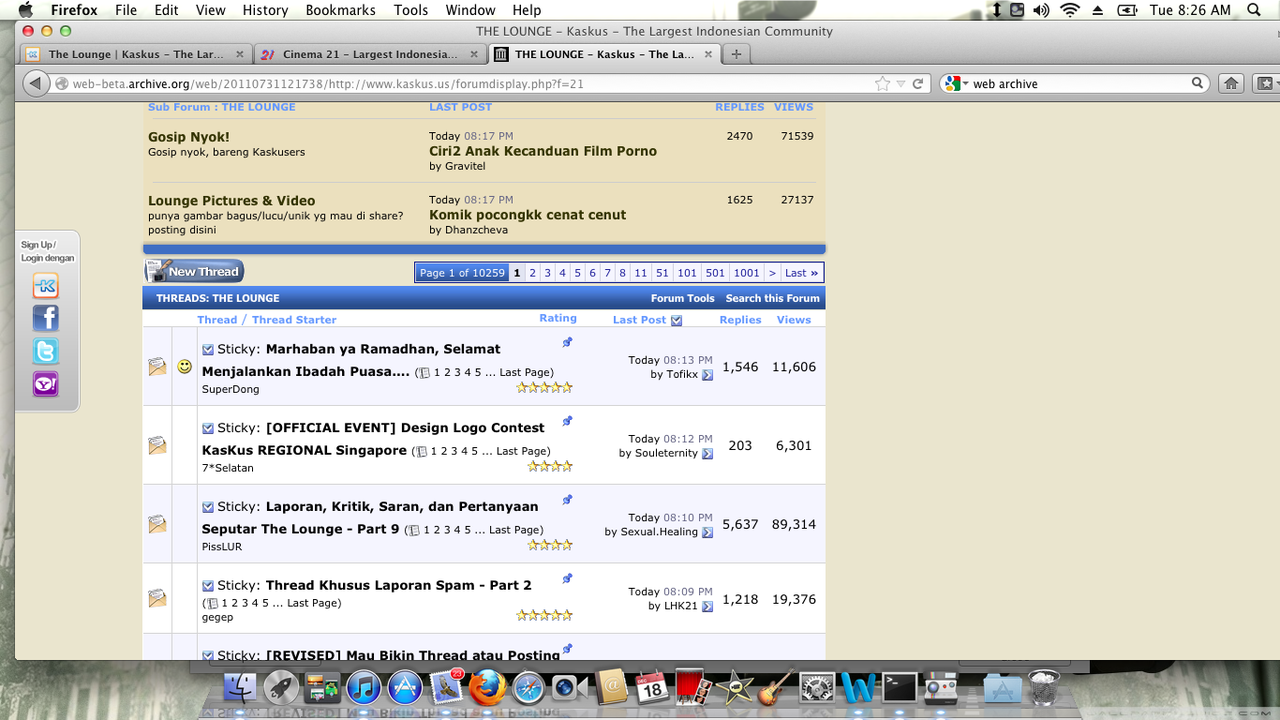
Task: Toggle checkbox icon before Marhaban ya Ramadhan sticky
Action: pos(208,349)
